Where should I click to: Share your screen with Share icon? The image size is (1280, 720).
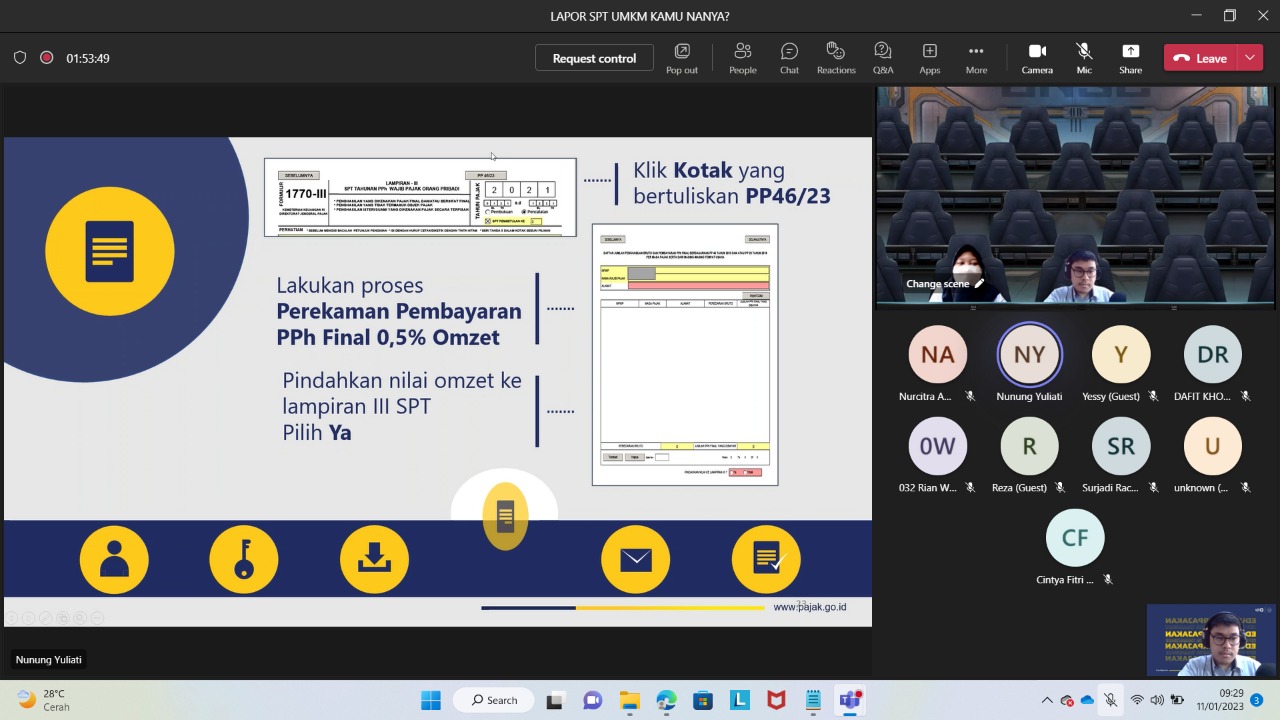coord(1130,58)
